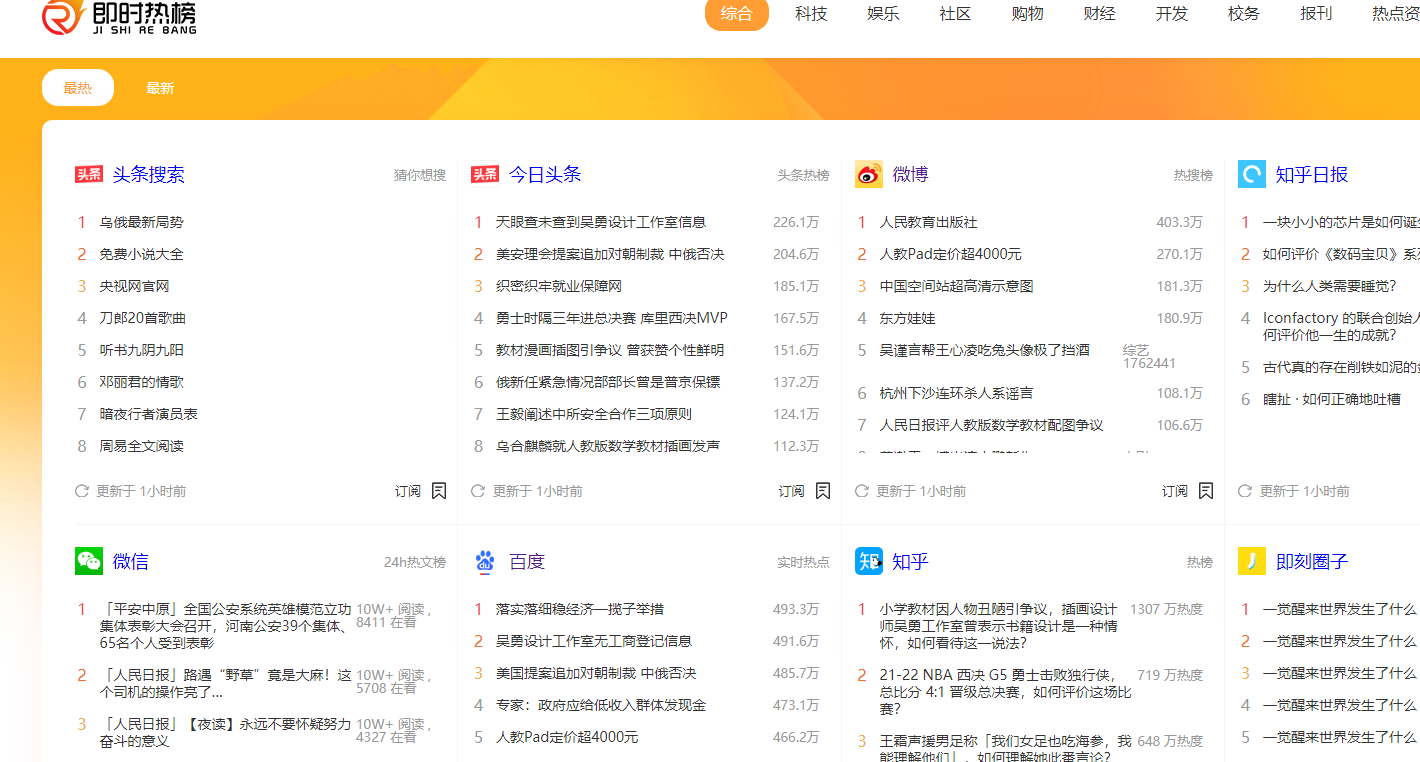Switch to the 最新 filter
This screenshot has width=1420, height=762.
(160, 88)
